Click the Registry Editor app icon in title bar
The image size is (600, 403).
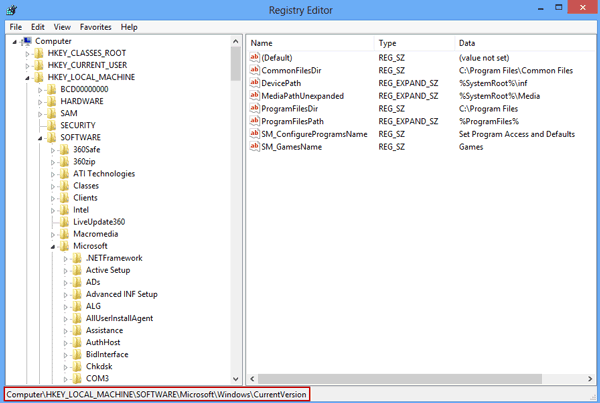pos(11,10)
